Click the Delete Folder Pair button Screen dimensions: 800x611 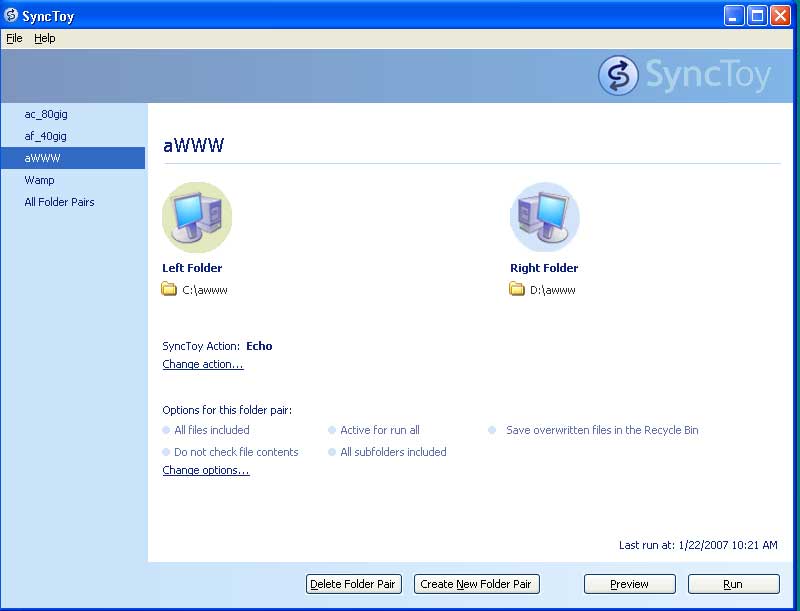point(354,584)
